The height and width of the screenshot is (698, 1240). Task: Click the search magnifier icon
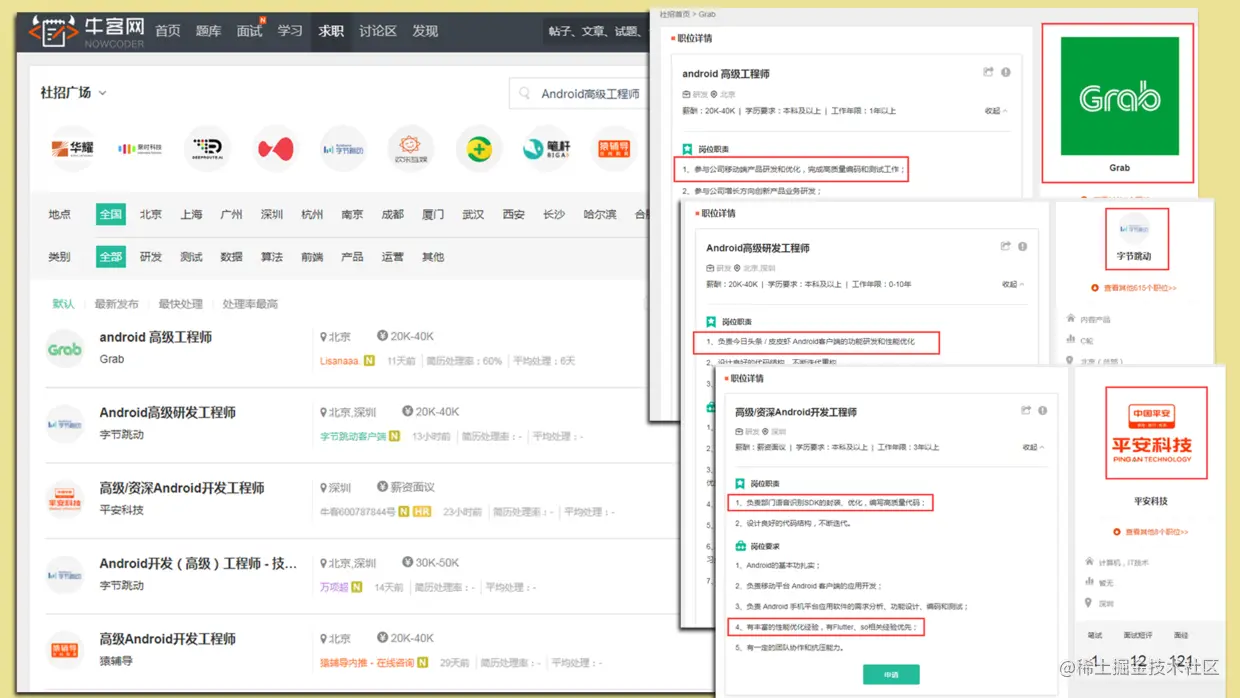(525, 94)
